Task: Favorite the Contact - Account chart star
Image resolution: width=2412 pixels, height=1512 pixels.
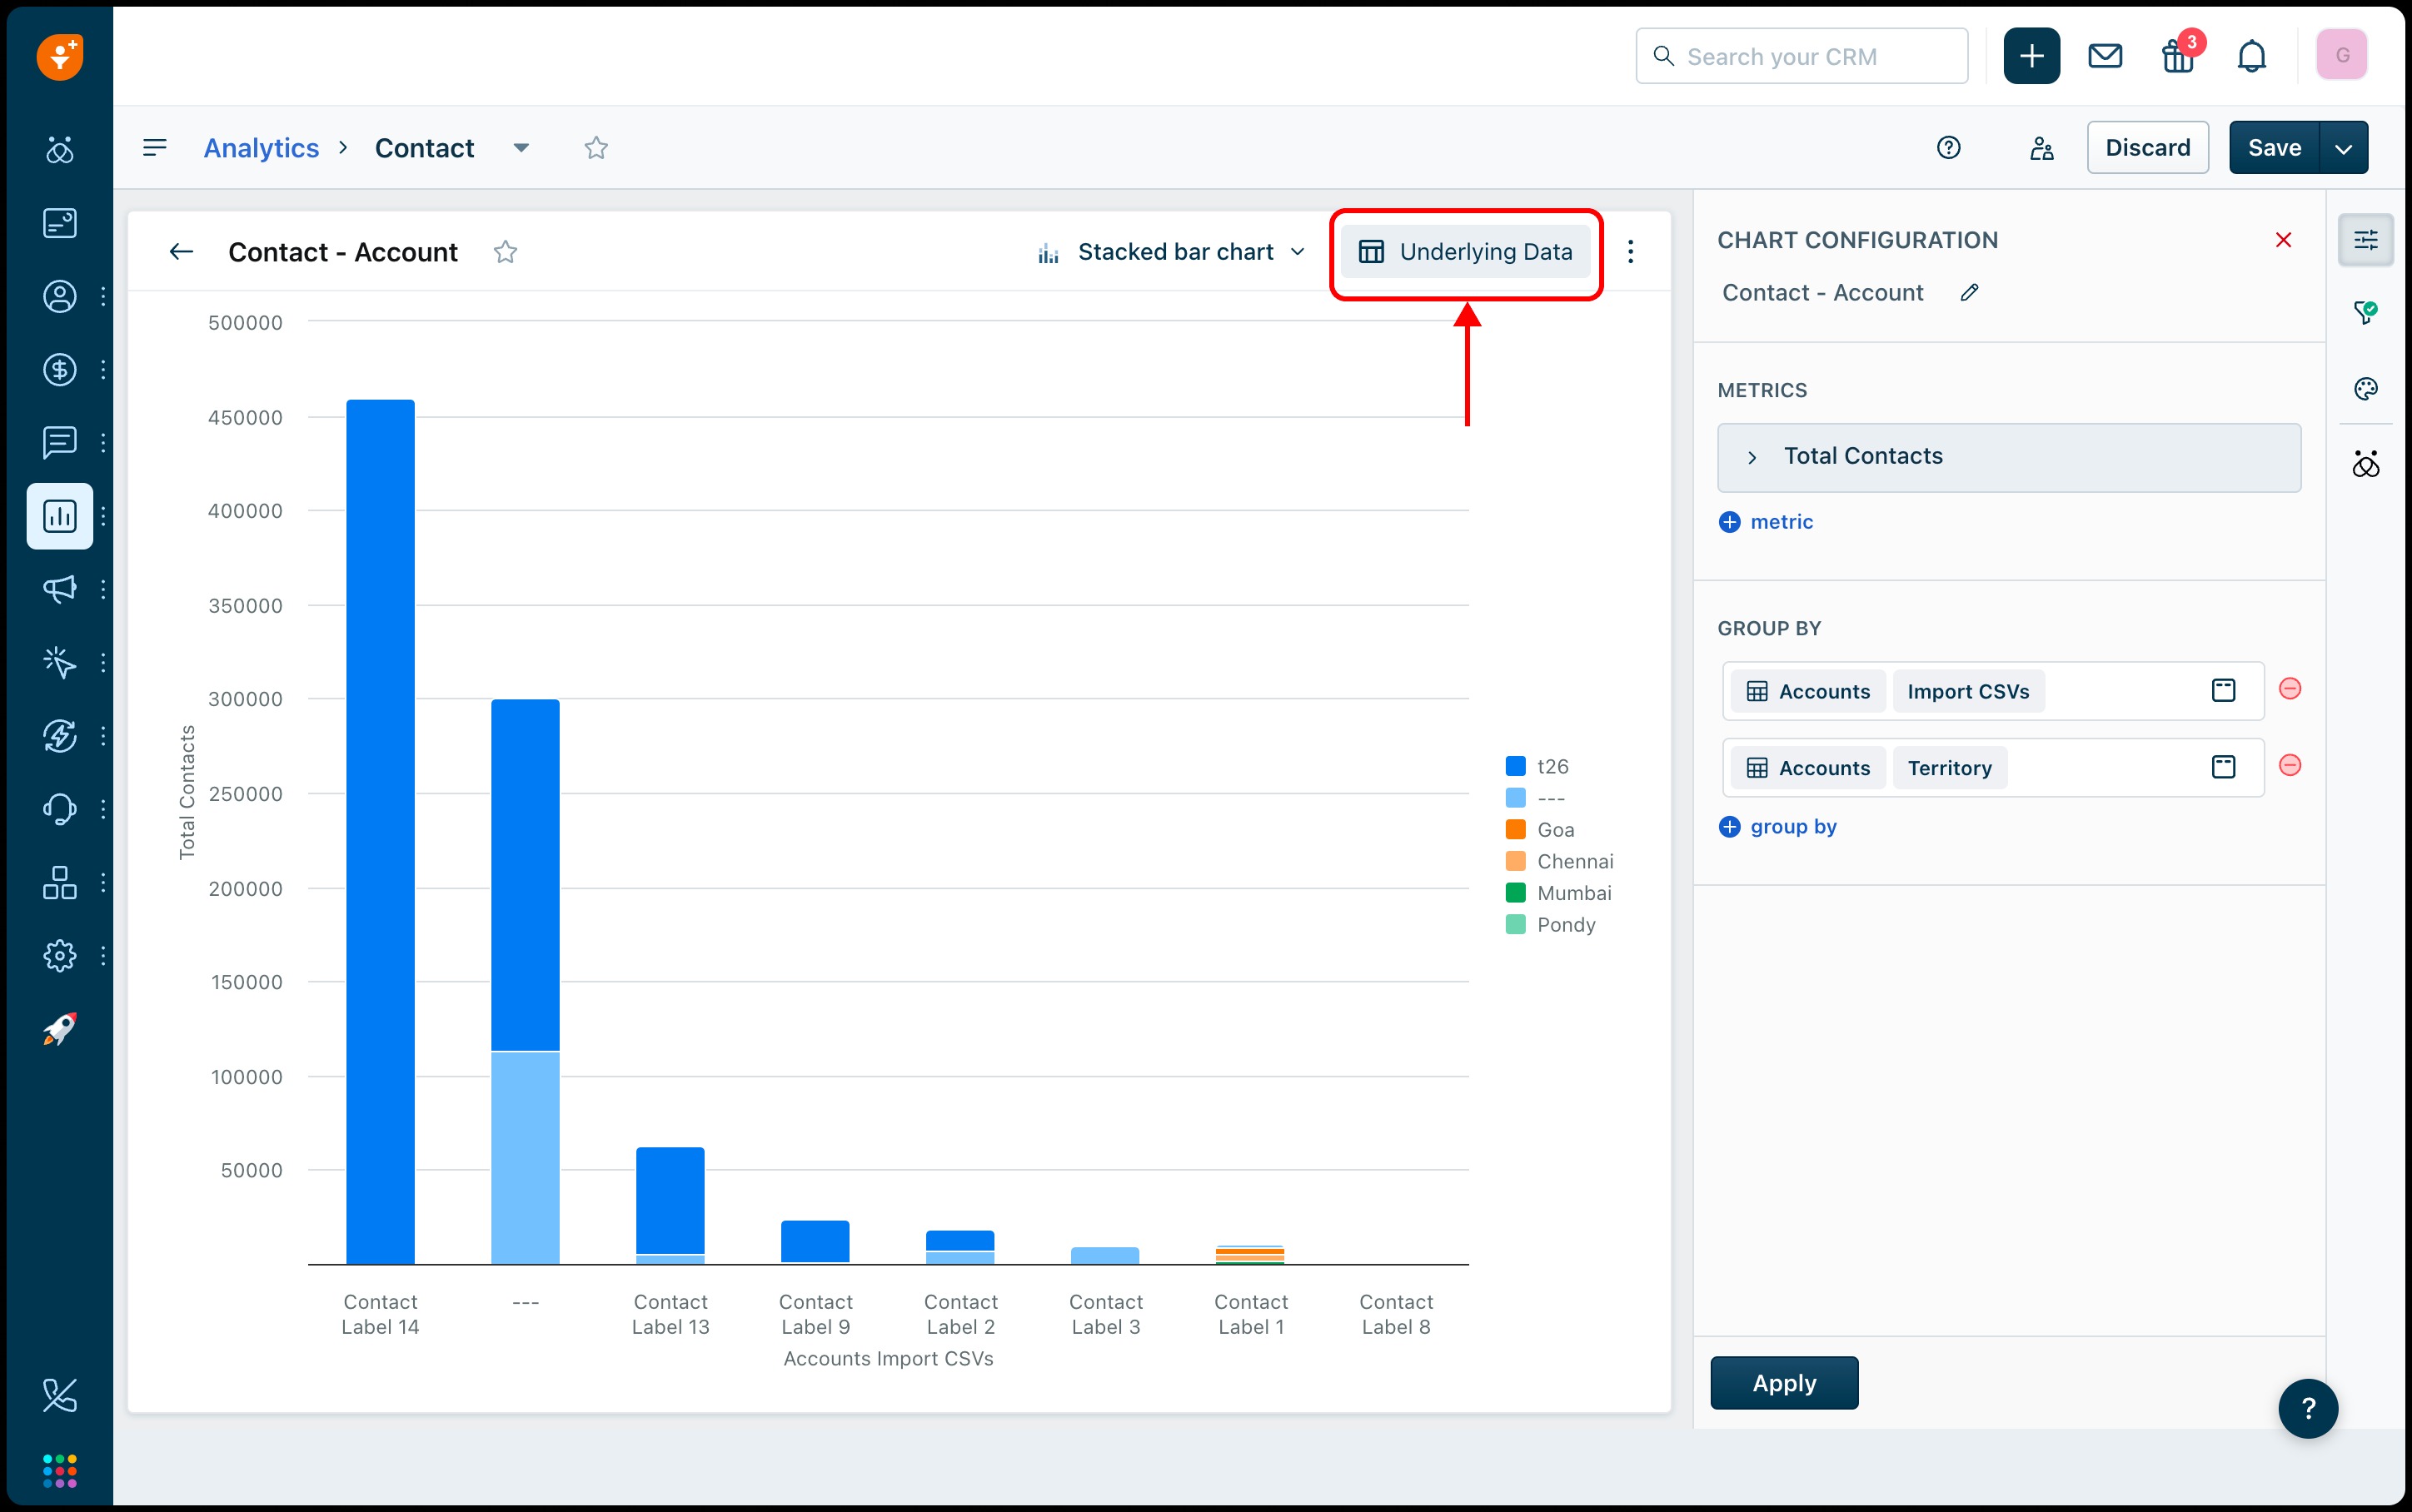Action: [x=505, y=252]
